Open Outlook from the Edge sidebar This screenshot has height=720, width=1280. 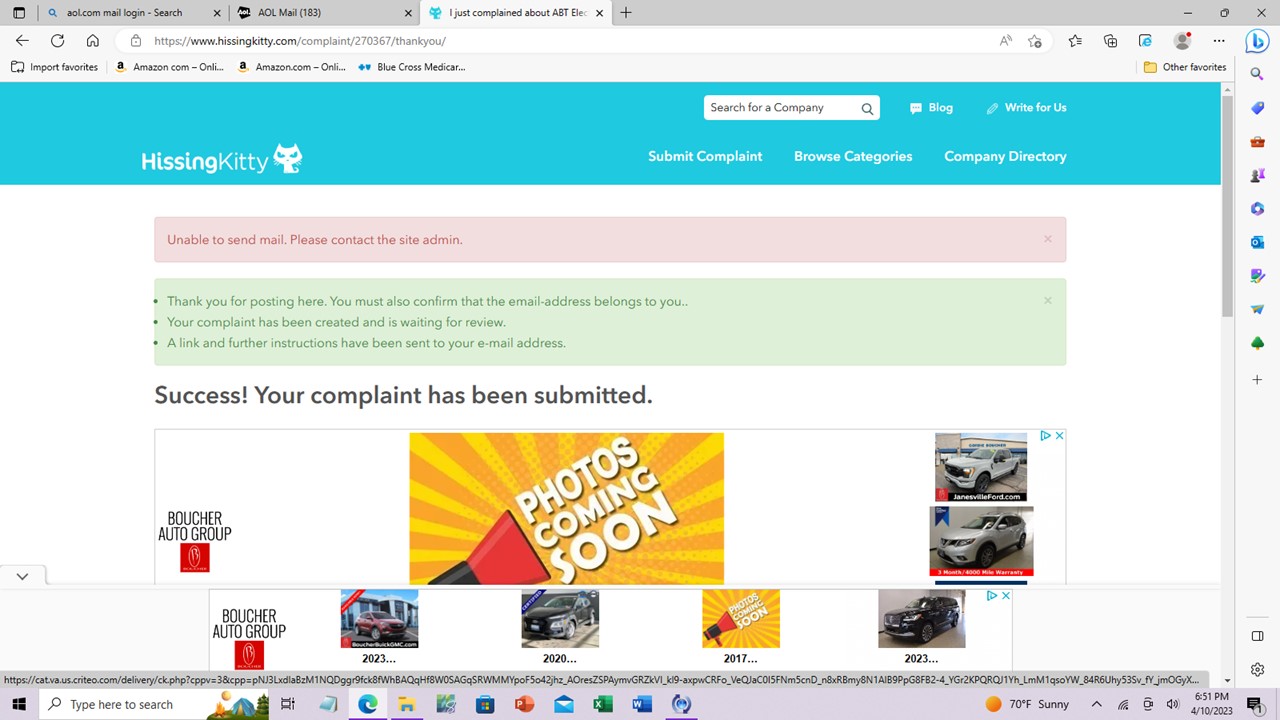tap(1257, 241)
